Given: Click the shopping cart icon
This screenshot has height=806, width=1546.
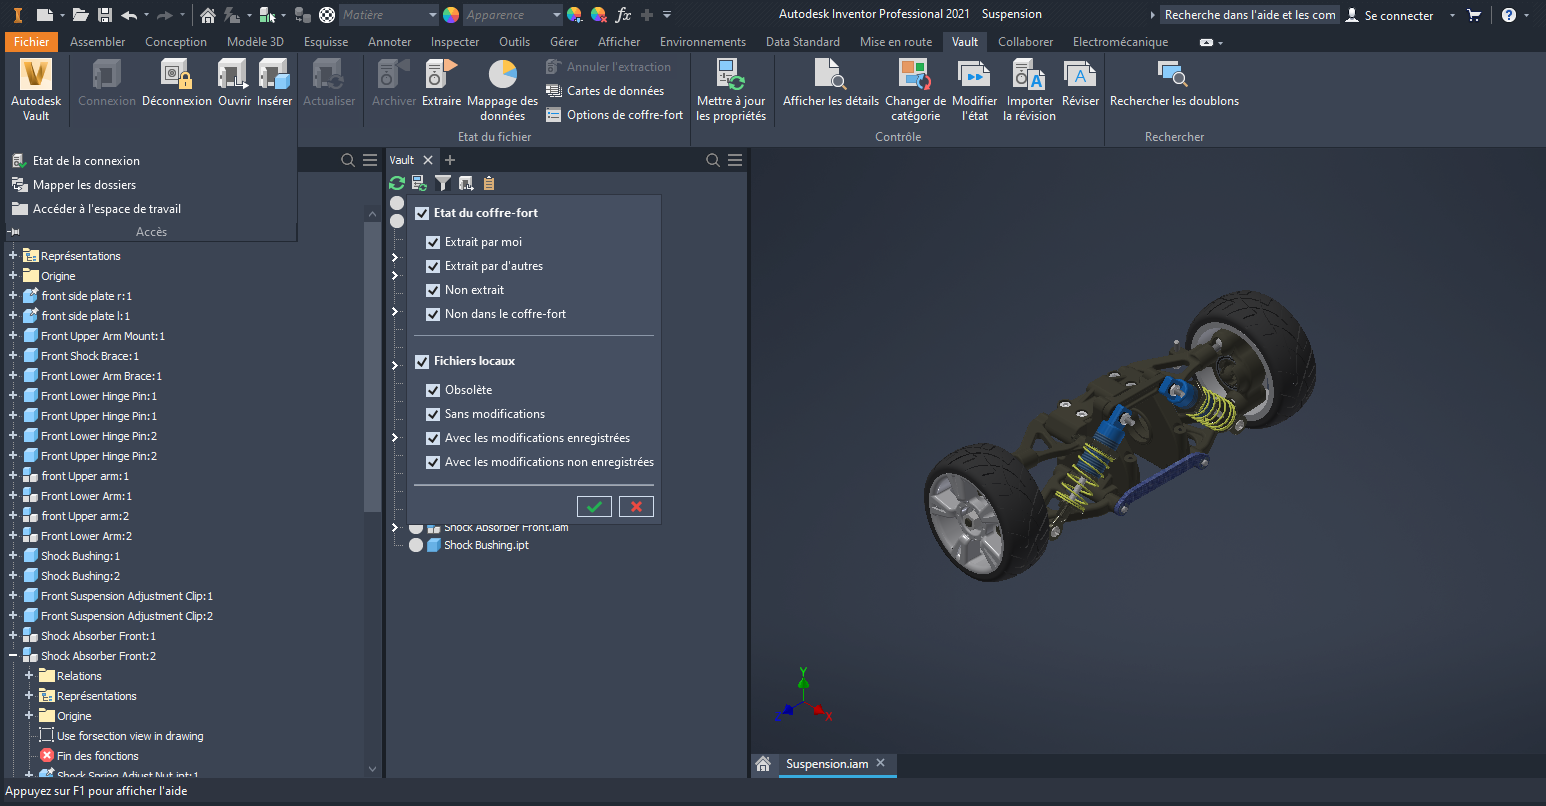Looking at the screenshot, I should [1473, 15].
